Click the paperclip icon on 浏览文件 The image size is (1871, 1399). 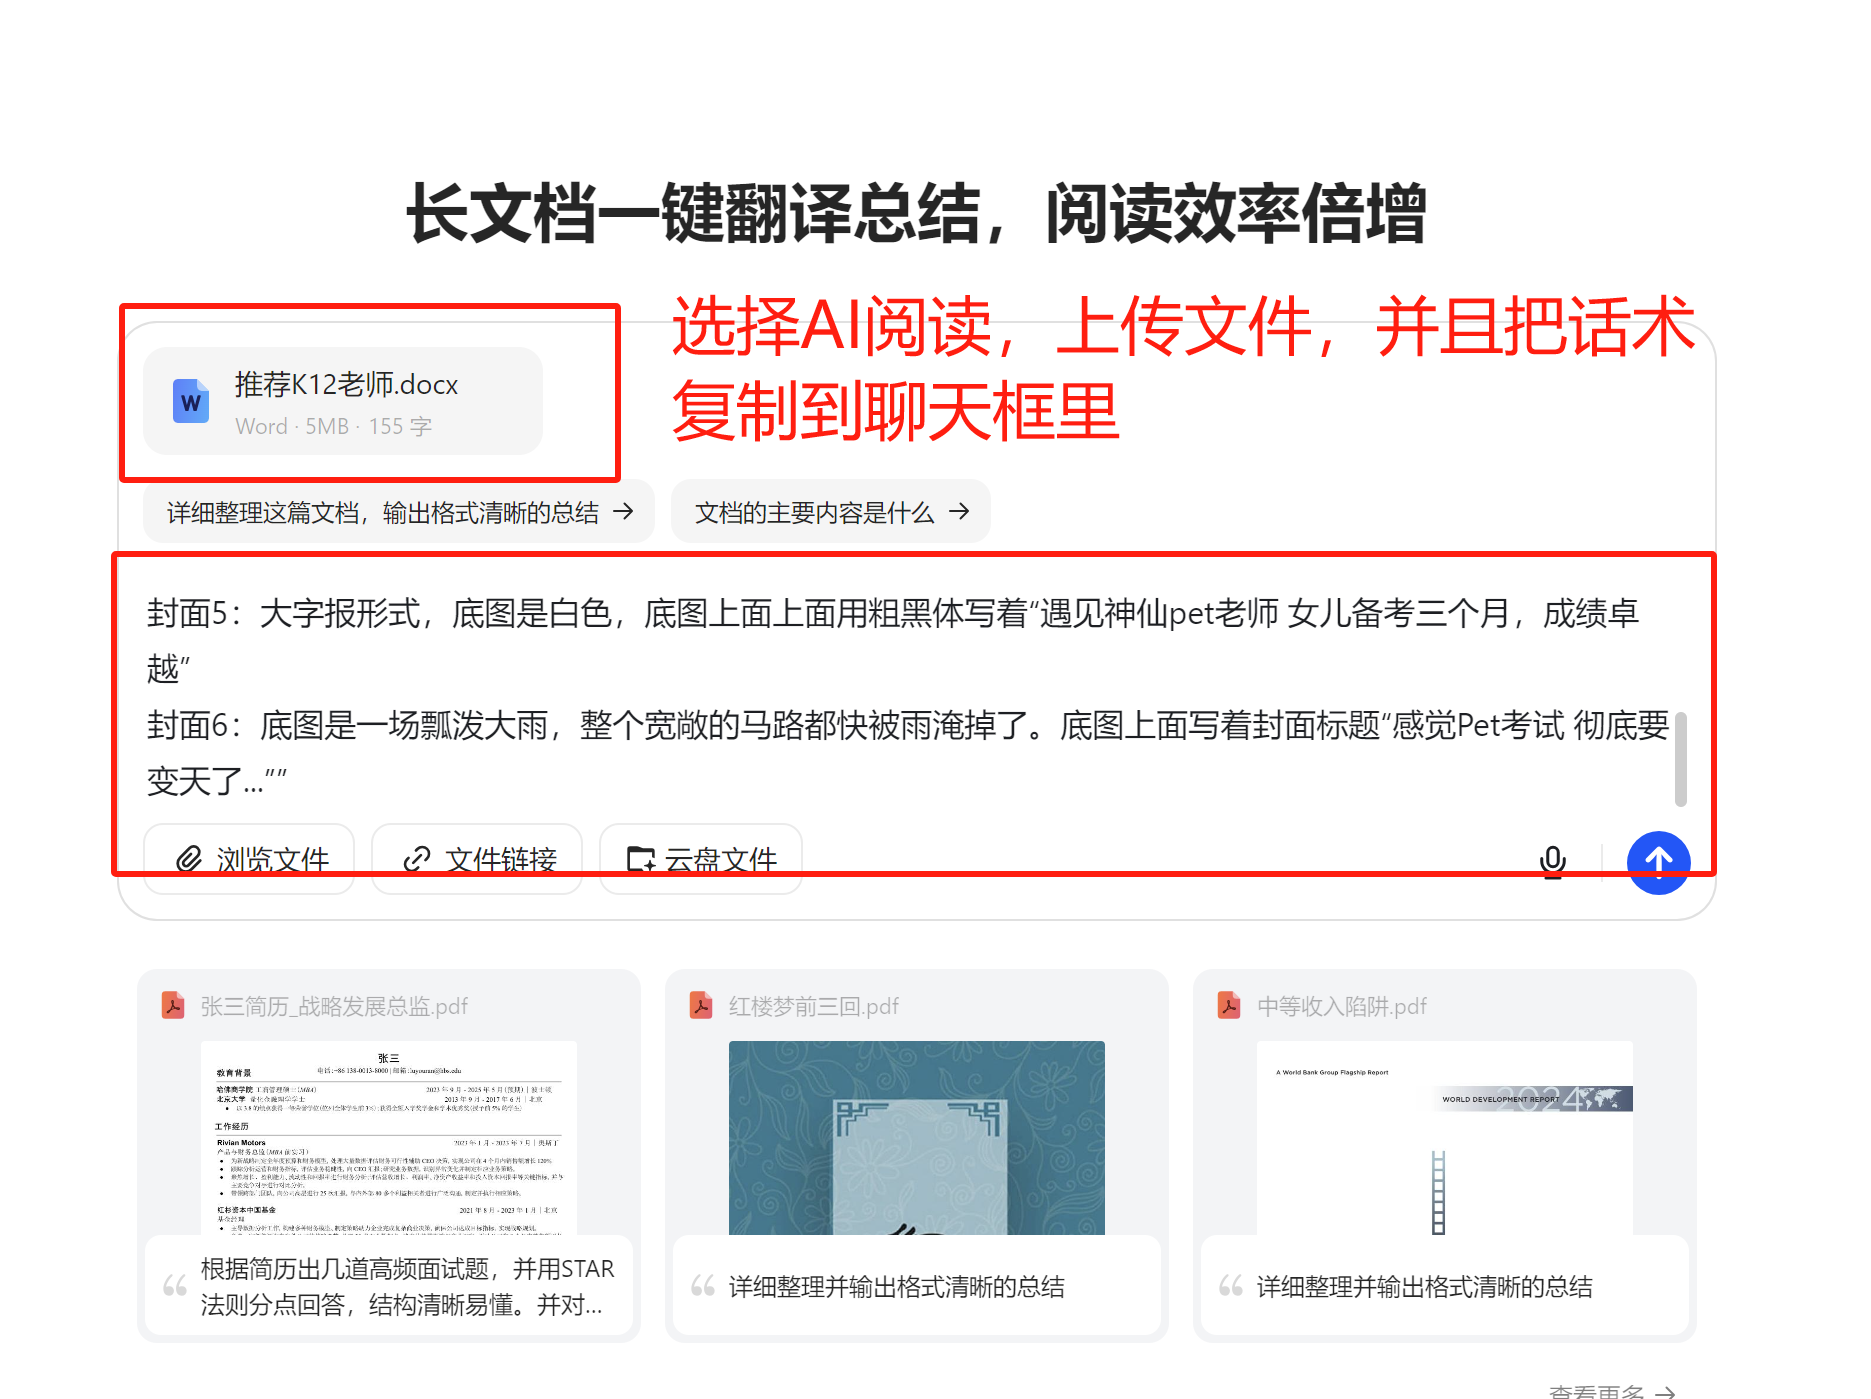pyautogui.click(x=189, y=859)
